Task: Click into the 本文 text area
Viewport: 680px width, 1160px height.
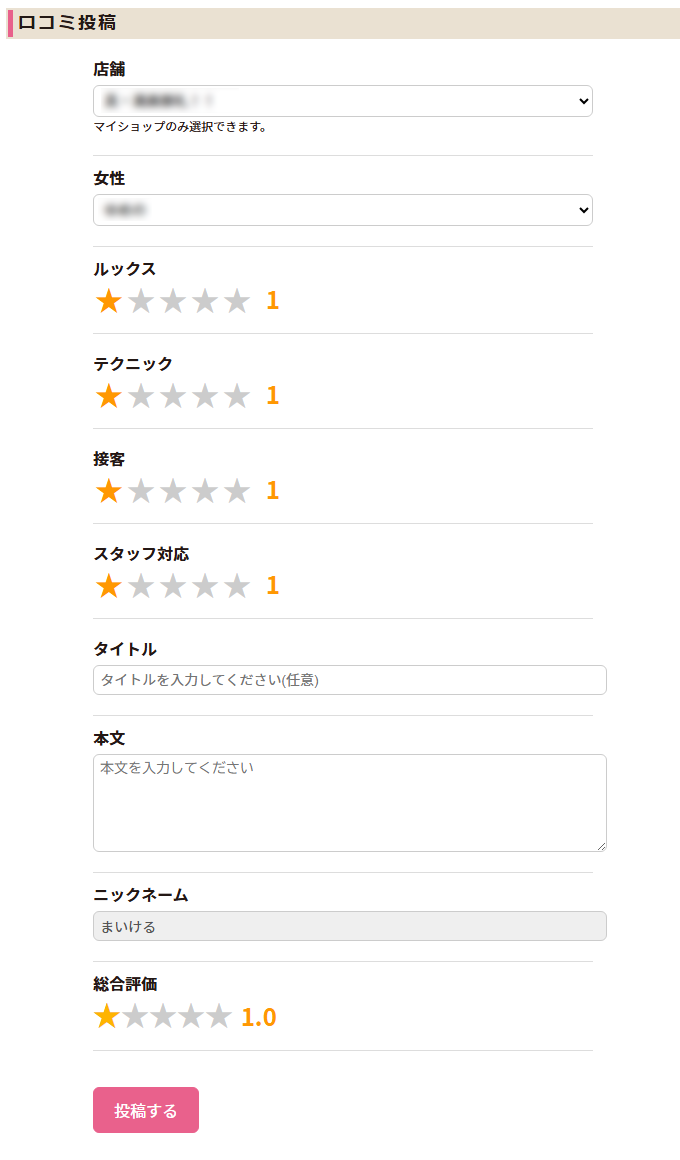Action: pyautogui.click(x=349, y=803)
